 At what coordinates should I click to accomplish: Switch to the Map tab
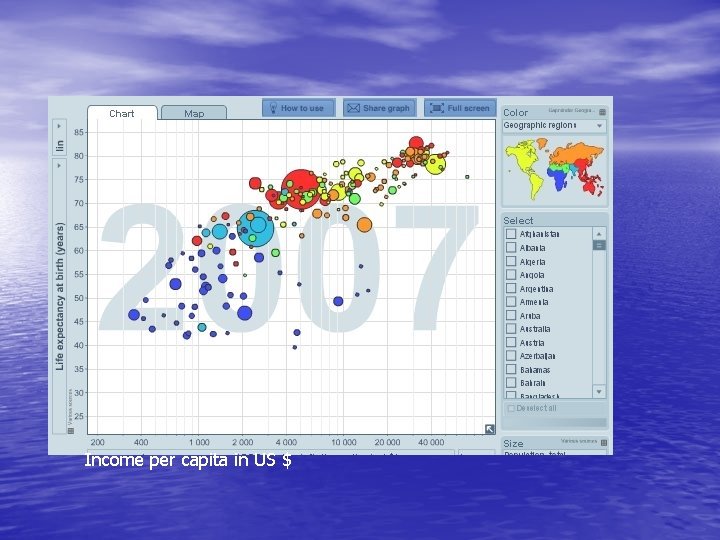tap(194, 113)
